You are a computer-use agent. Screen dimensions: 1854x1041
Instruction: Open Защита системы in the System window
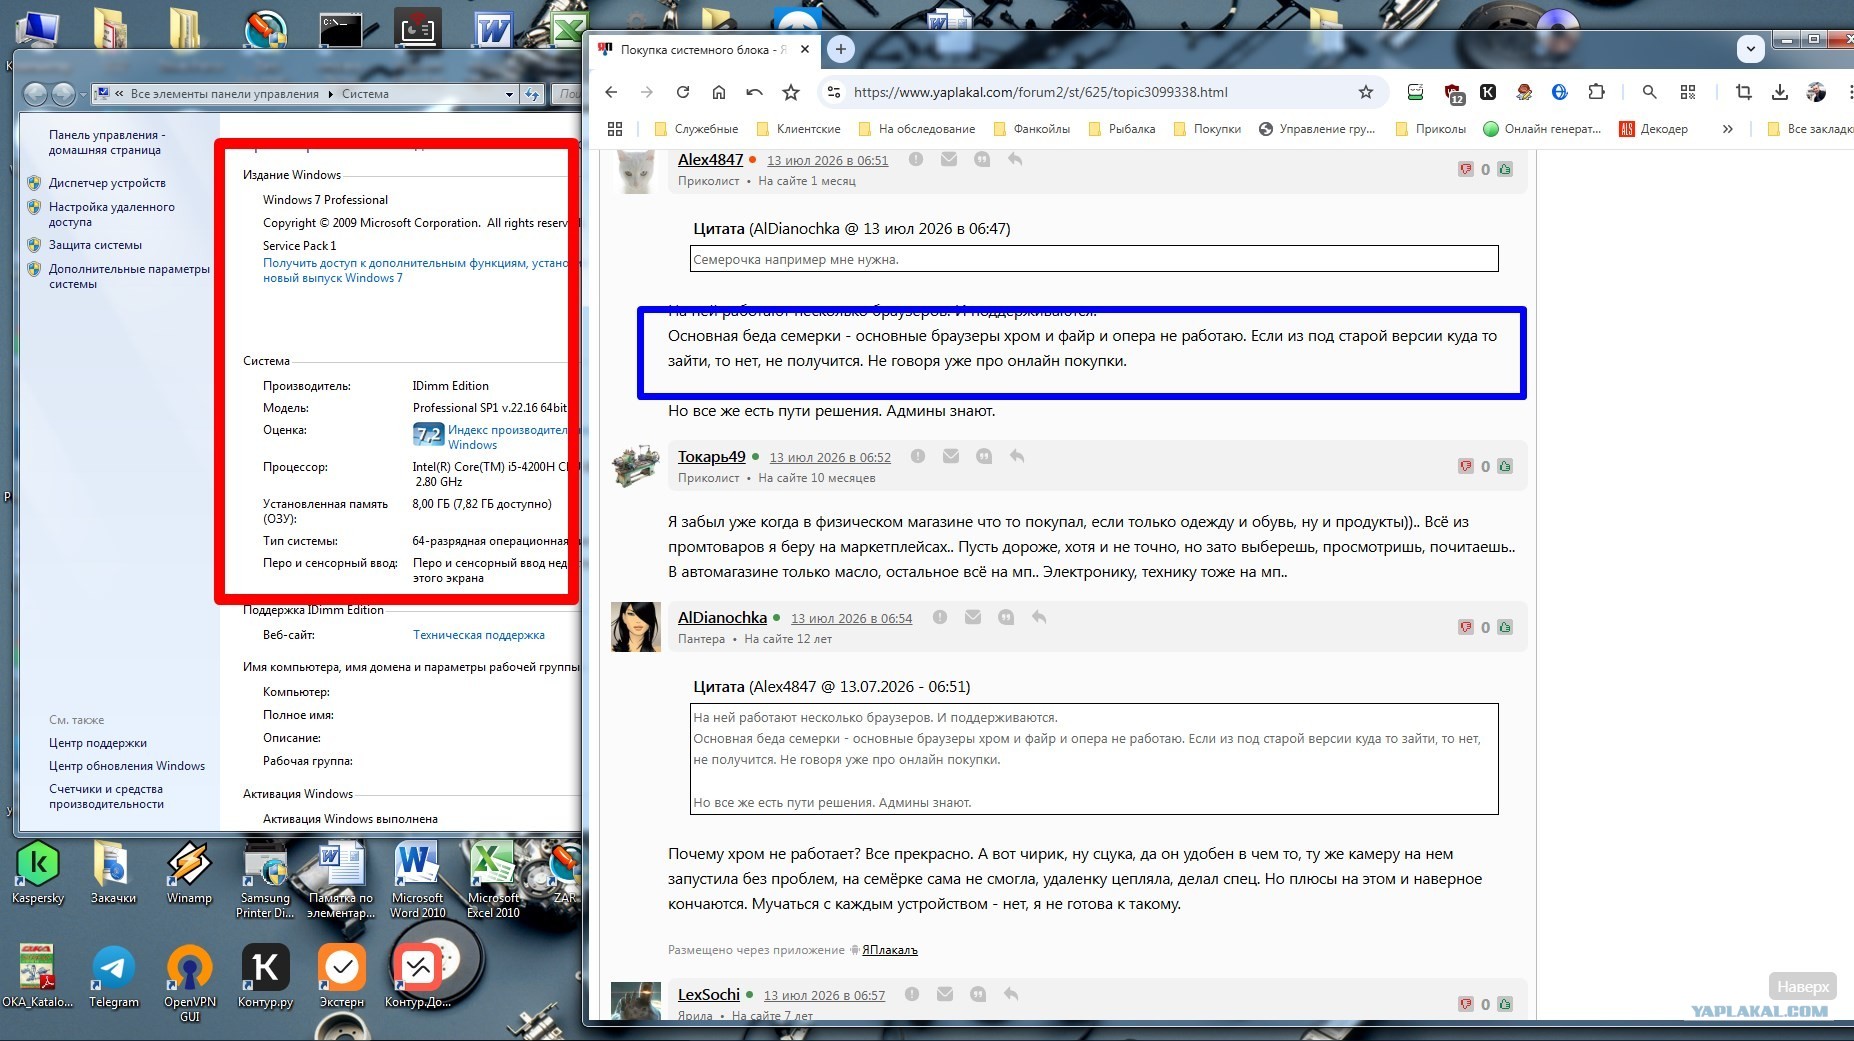(x=95, y=245)
